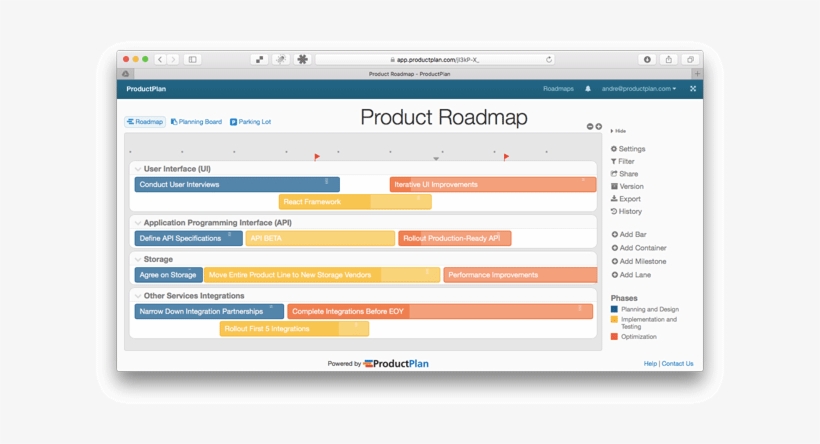Click the drag handle on Conduct User Interviews
Image resolution: width=820 pixels, height=444 pixels.
[x=327, y=181]
